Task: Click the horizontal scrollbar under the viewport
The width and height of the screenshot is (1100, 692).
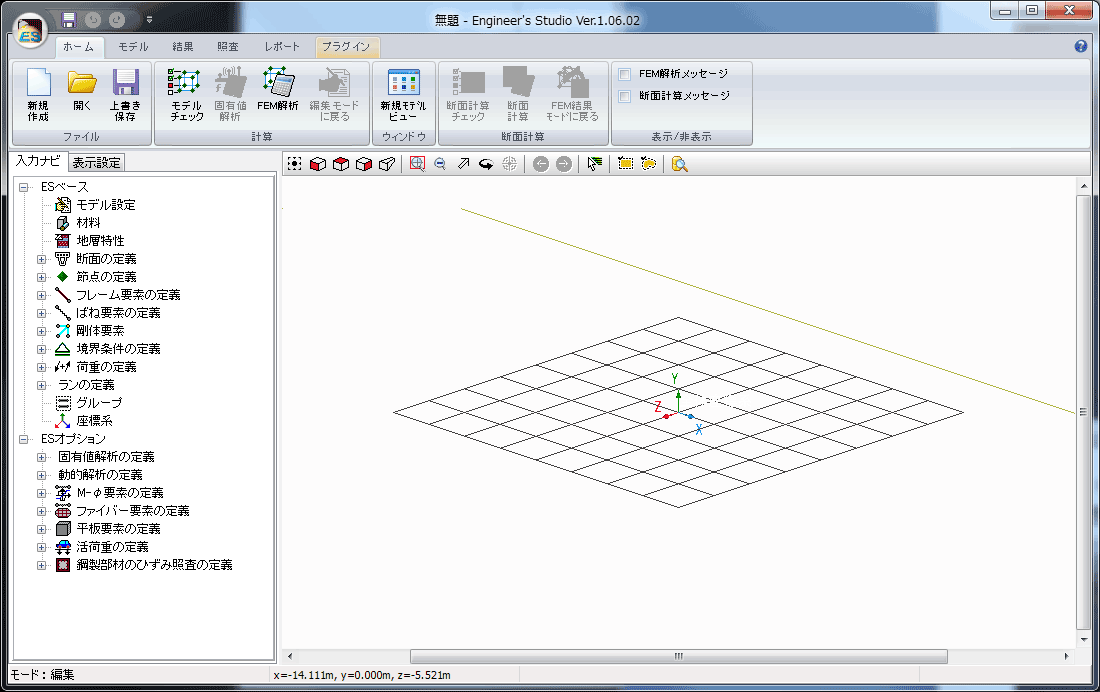Action: coord(677,657)
